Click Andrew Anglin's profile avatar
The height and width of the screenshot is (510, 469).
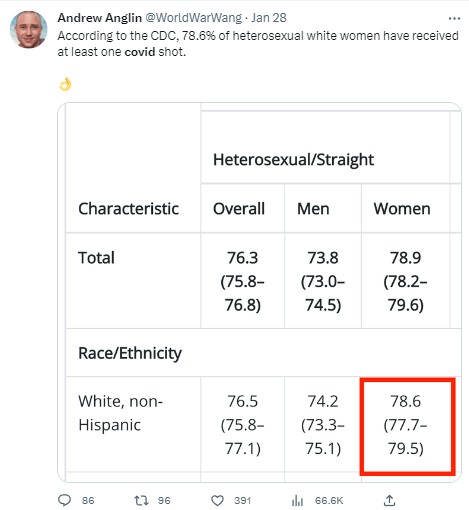[28, 29]
